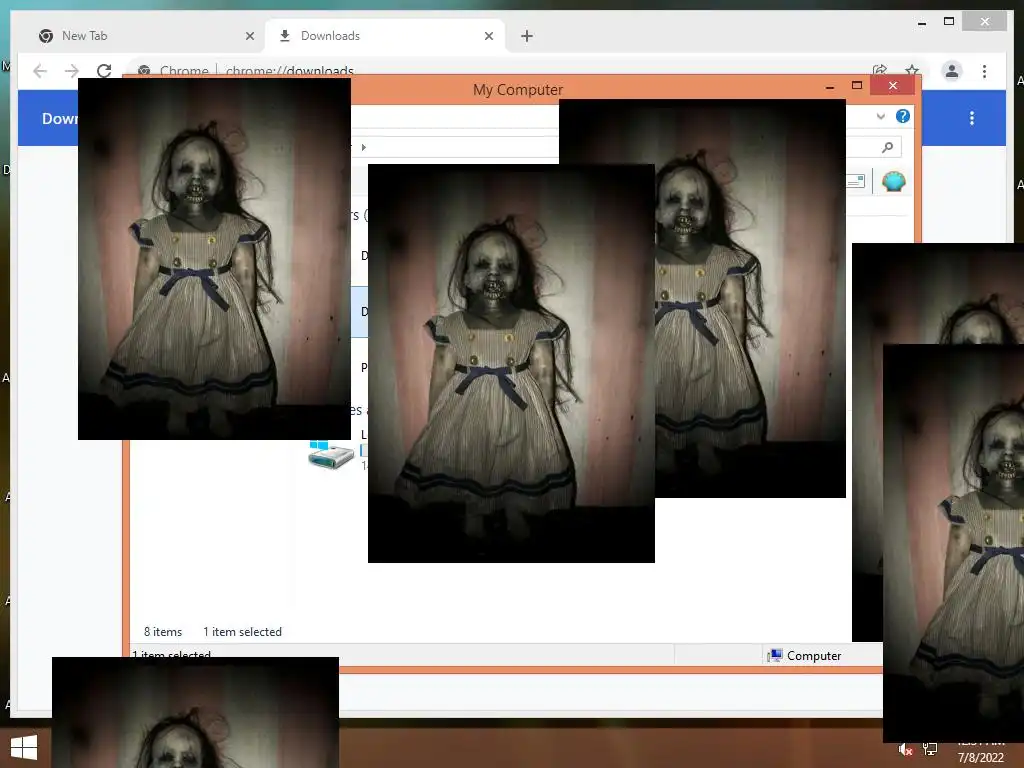Click the '8 items' status text
The height and width of the screenshot is (768, 1024).
(163, 632)
